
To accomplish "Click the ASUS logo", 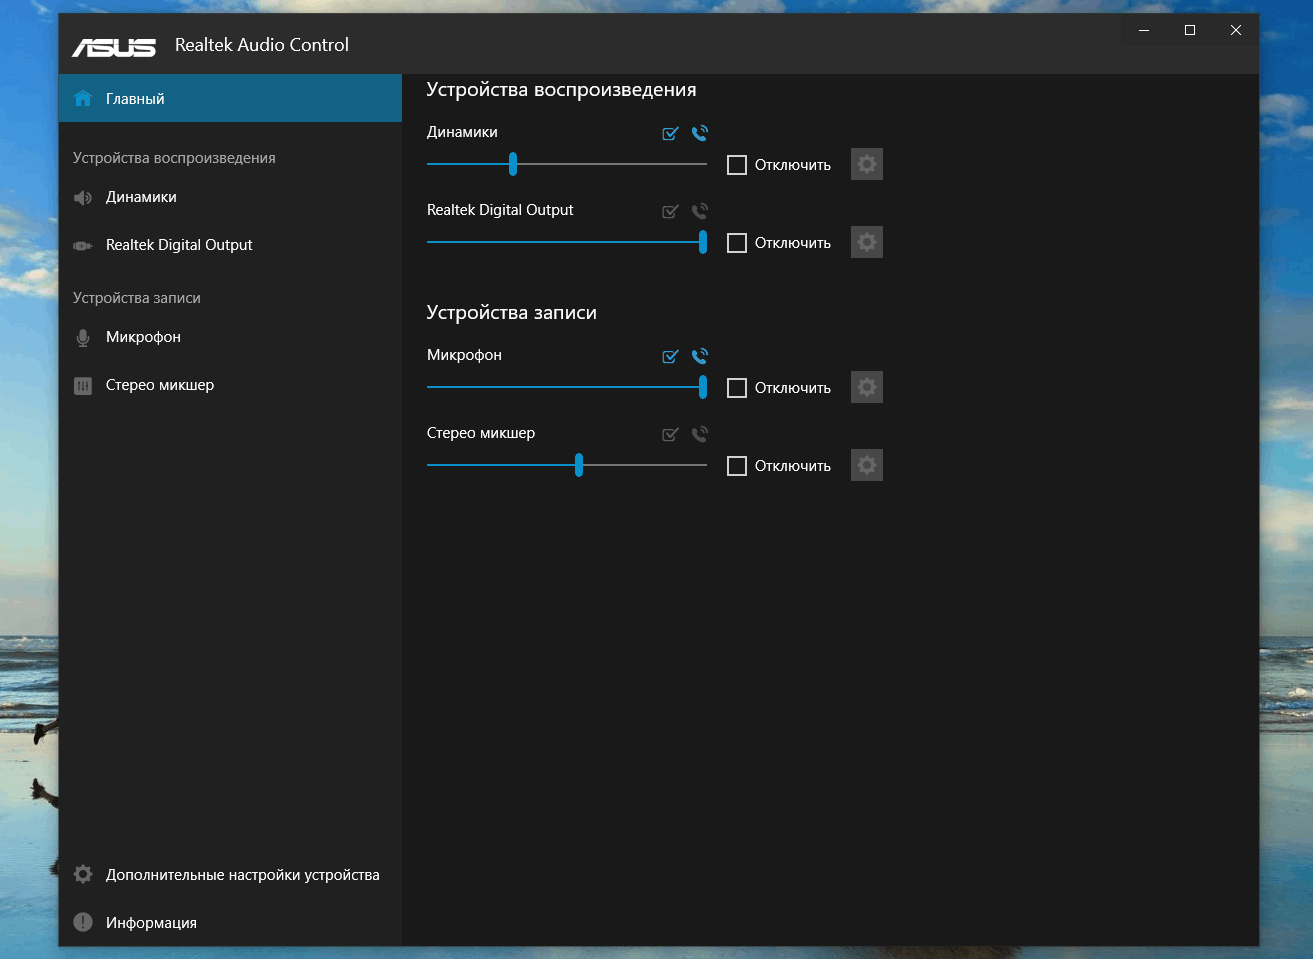I will [x=114, y=47].
